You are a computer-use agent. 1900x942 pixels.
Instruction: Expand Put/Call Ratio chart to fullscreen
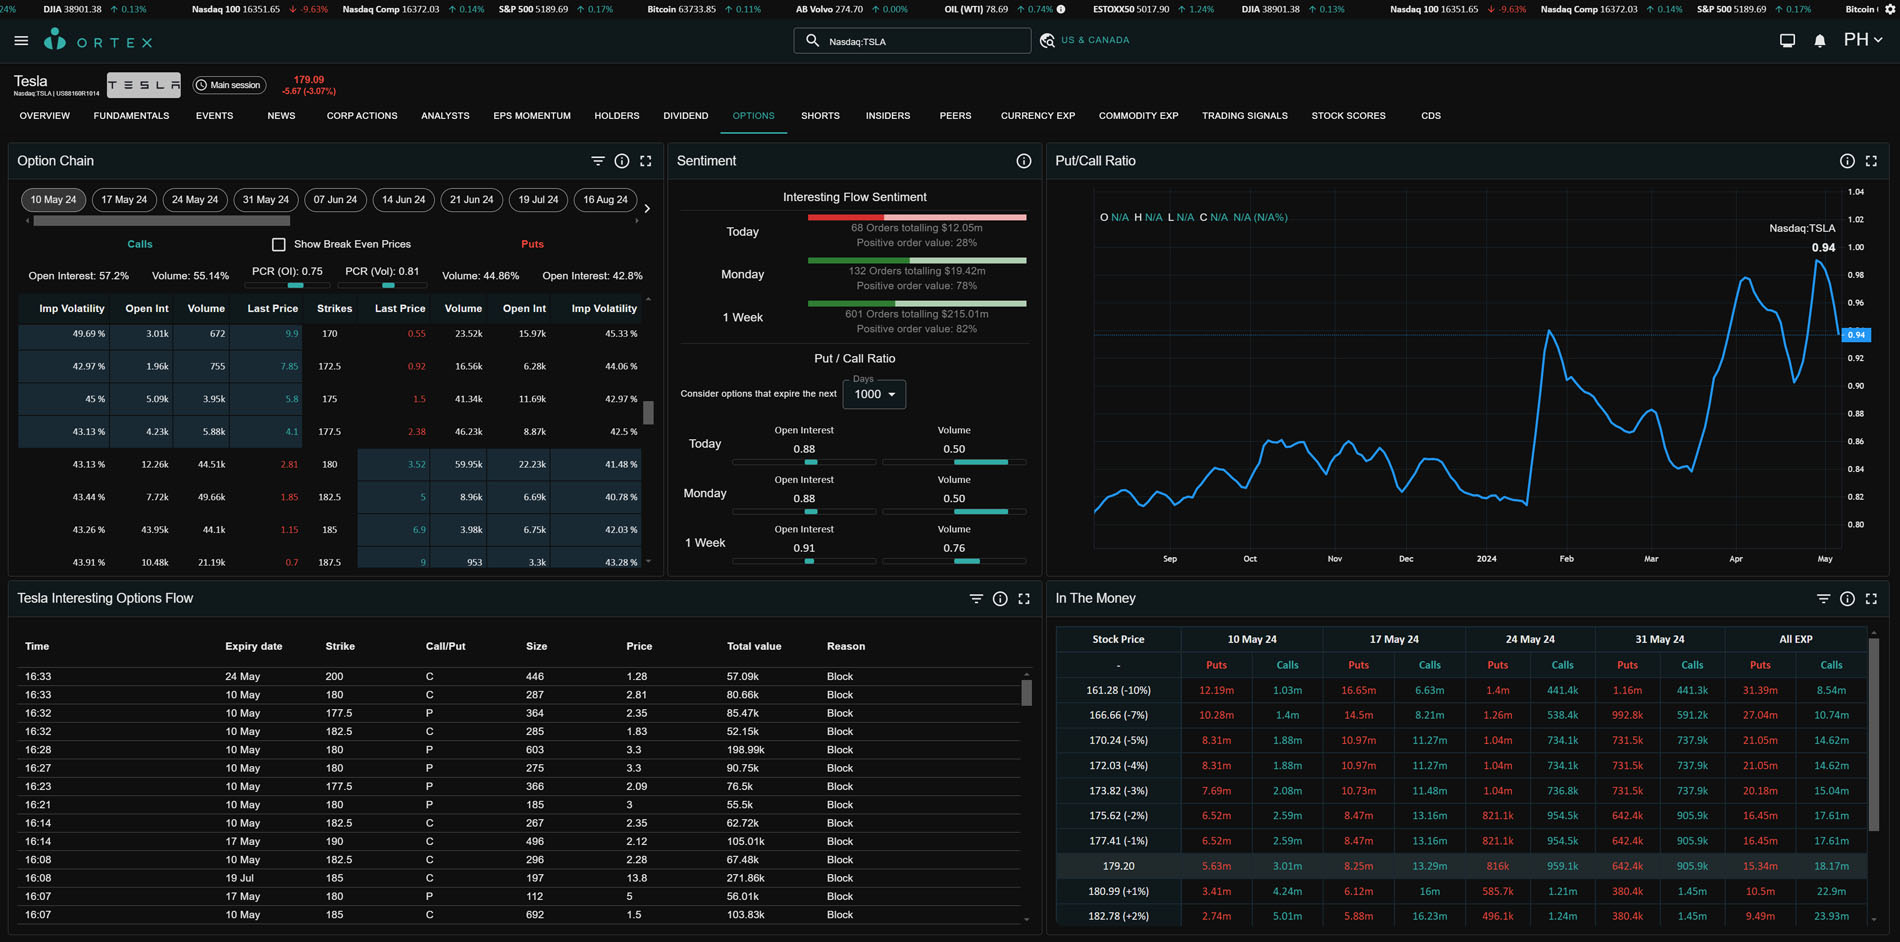[1871, 161]
